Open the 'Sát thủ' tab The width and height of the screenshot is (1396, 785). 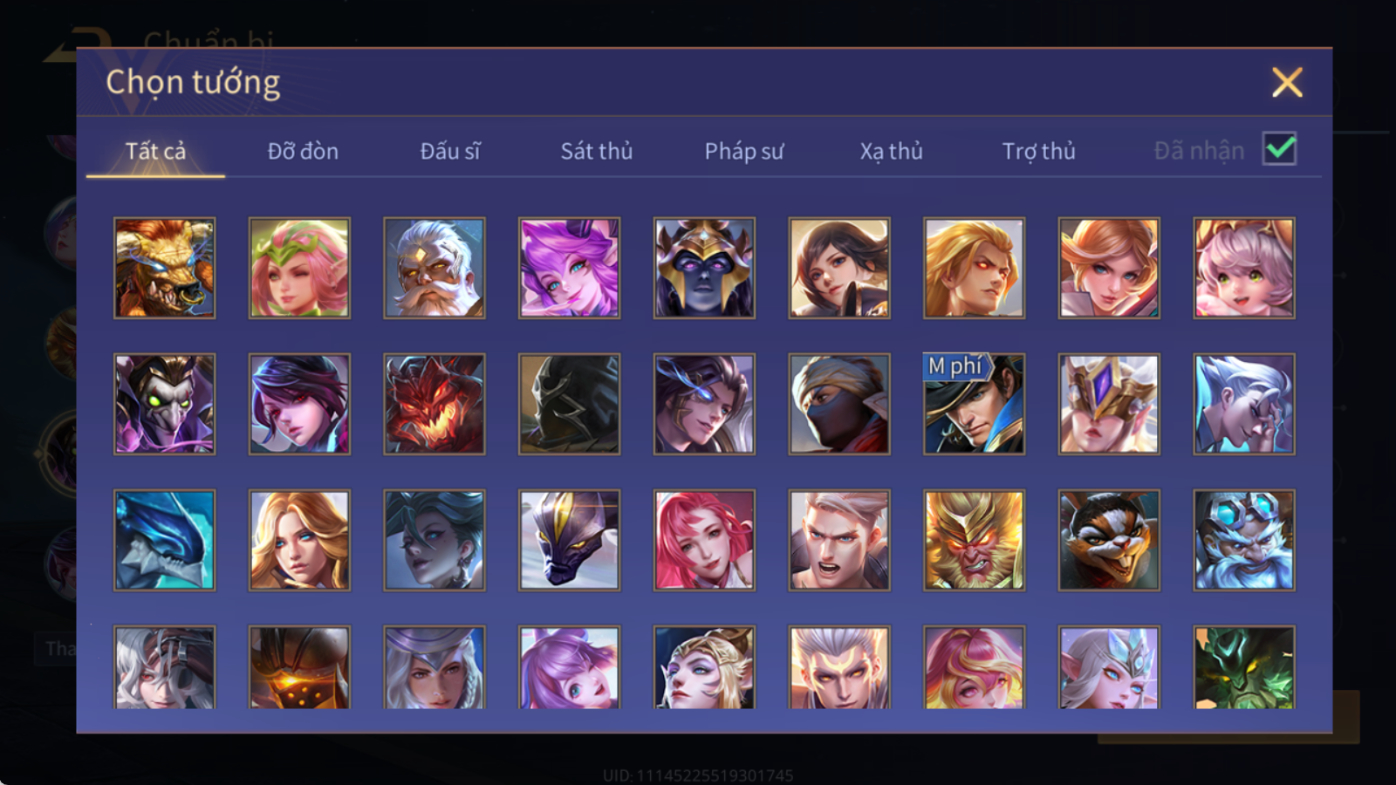coord(597,151)
